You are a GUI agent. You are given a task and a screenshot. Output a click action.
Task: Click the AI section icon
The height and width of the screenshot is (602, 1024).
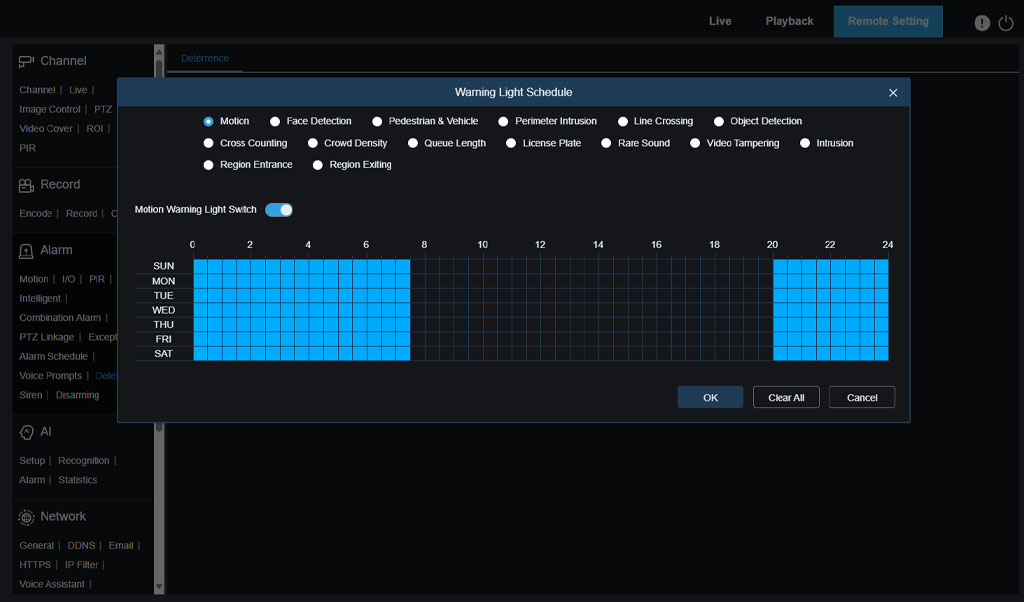coord(27,432)
